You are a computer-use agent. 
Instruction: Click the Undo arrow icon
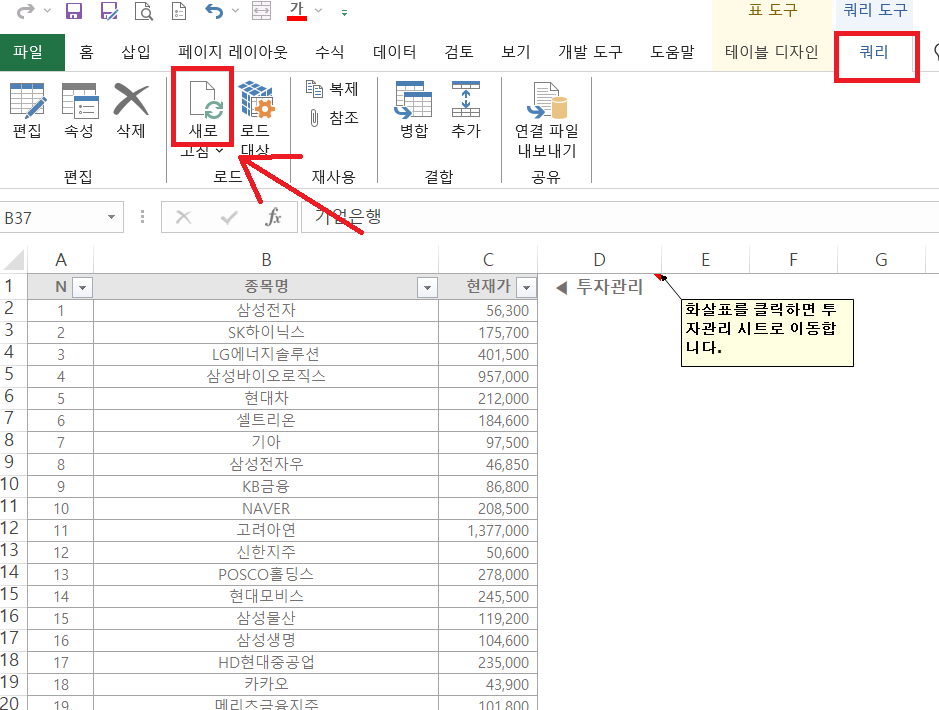[x=214, y=11]
